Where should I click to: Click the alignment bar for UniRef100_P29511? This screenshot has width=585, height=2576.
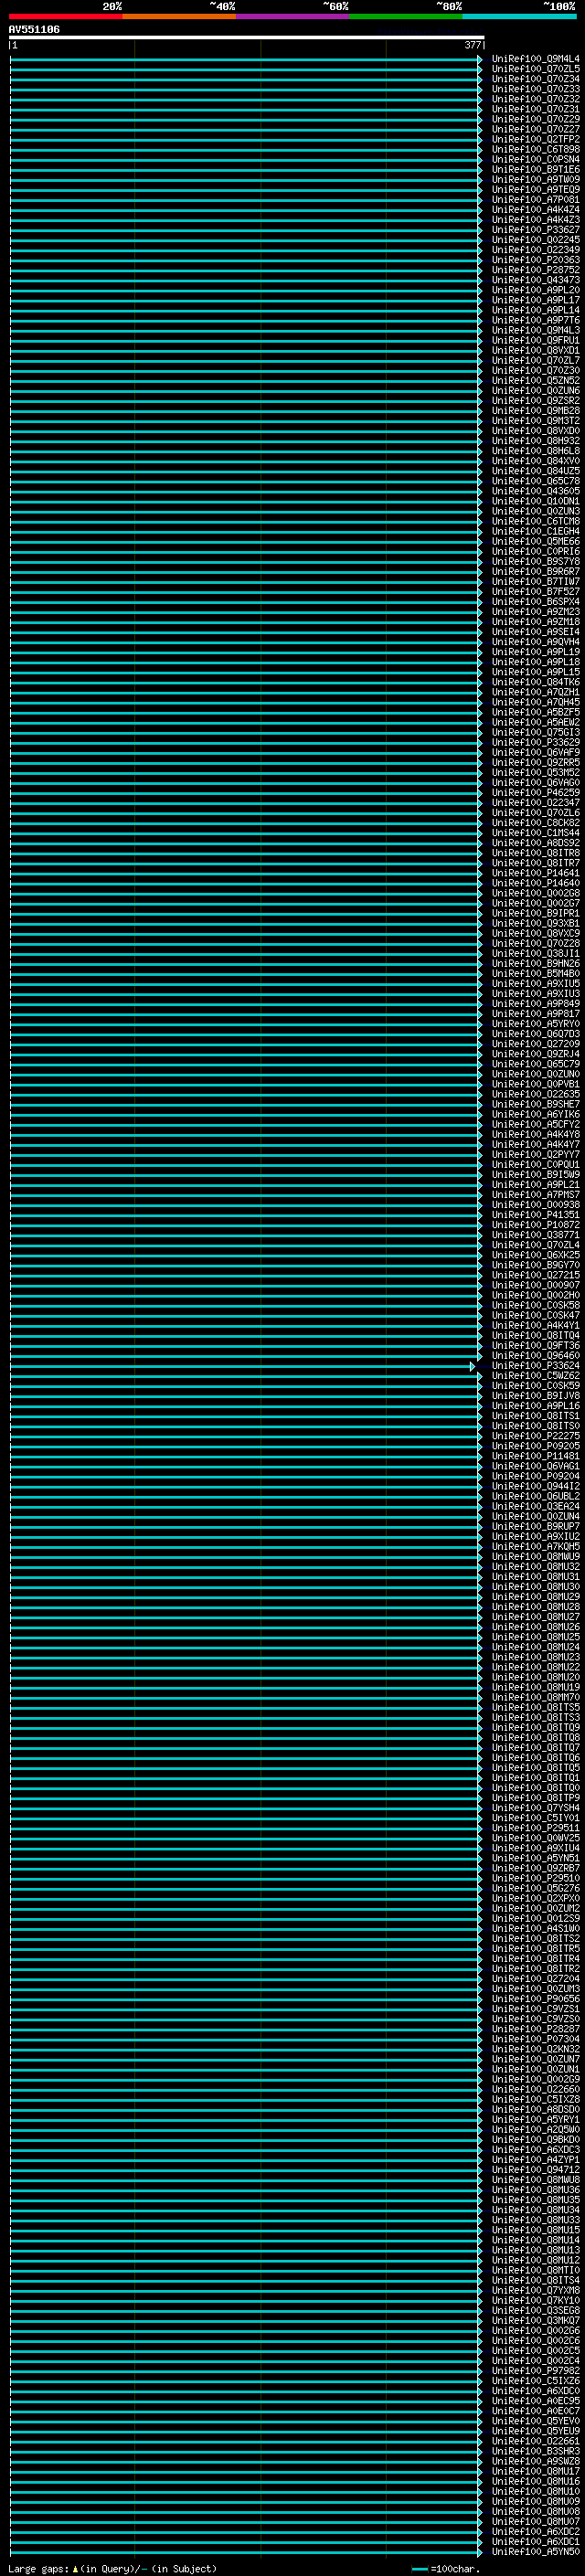coord(246,1828)
